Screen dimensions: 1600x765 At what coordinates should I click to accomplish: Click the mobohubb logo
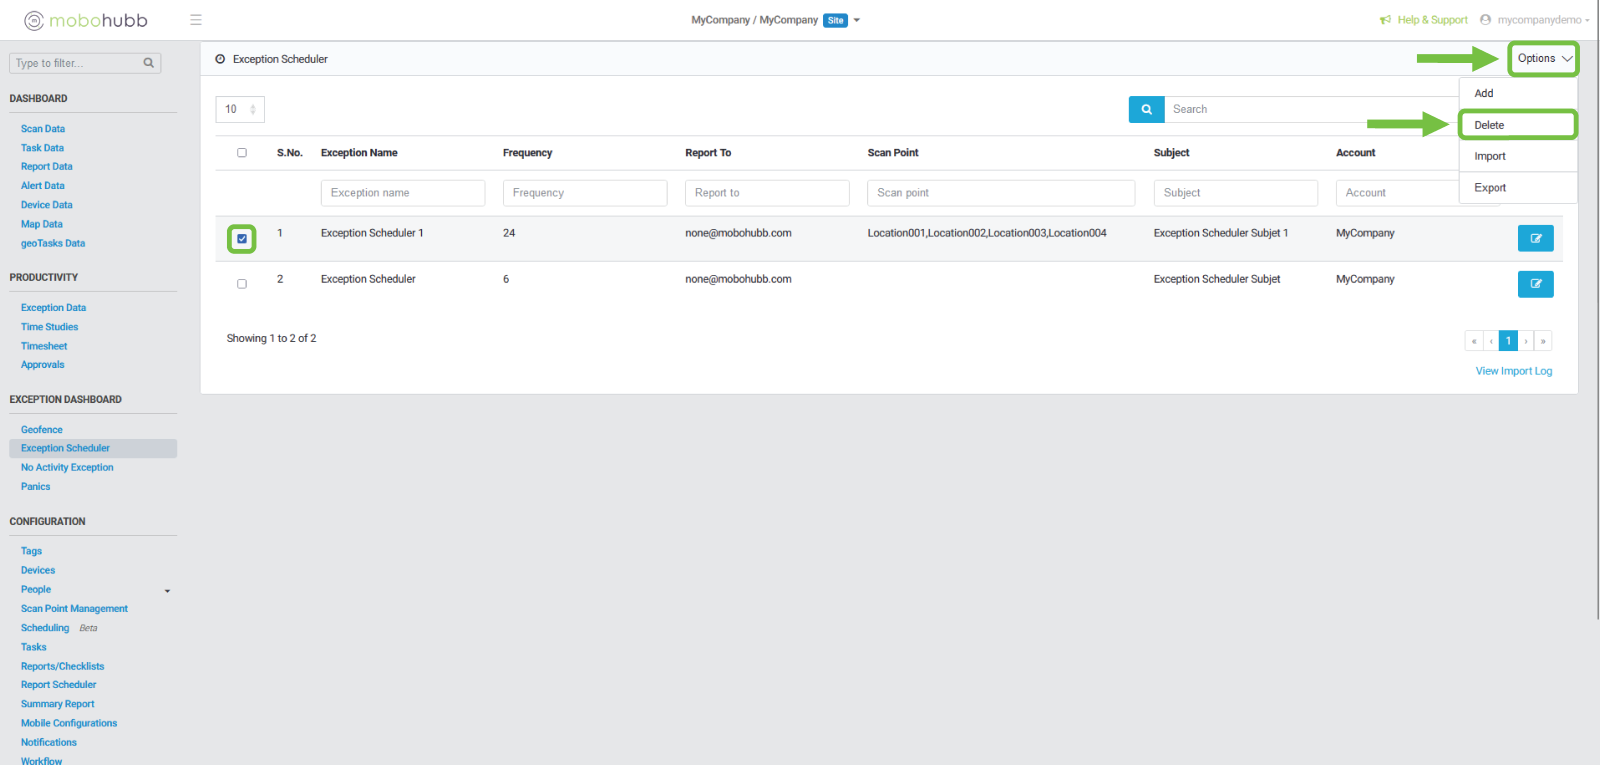[x=86, y=20]
